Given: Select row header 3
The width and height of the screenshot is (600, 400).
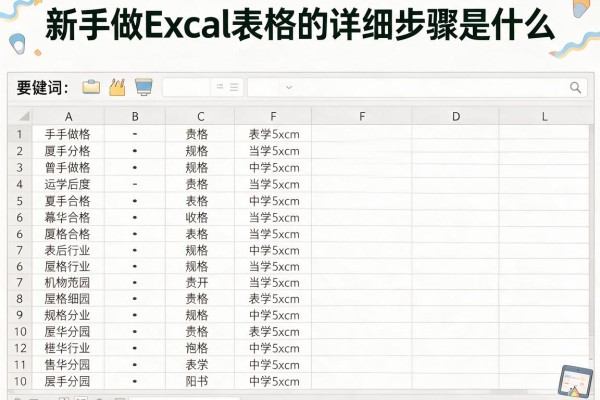Looking at the screenshot, I should (x=20, y=168).
